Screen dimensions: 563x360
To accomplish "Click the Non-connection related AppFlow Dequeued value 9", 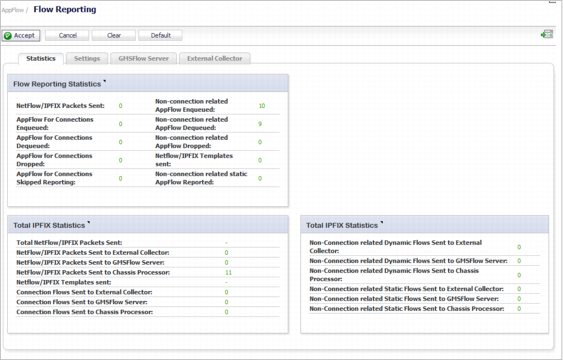I will pyautogui.click(x=260, y=124).
